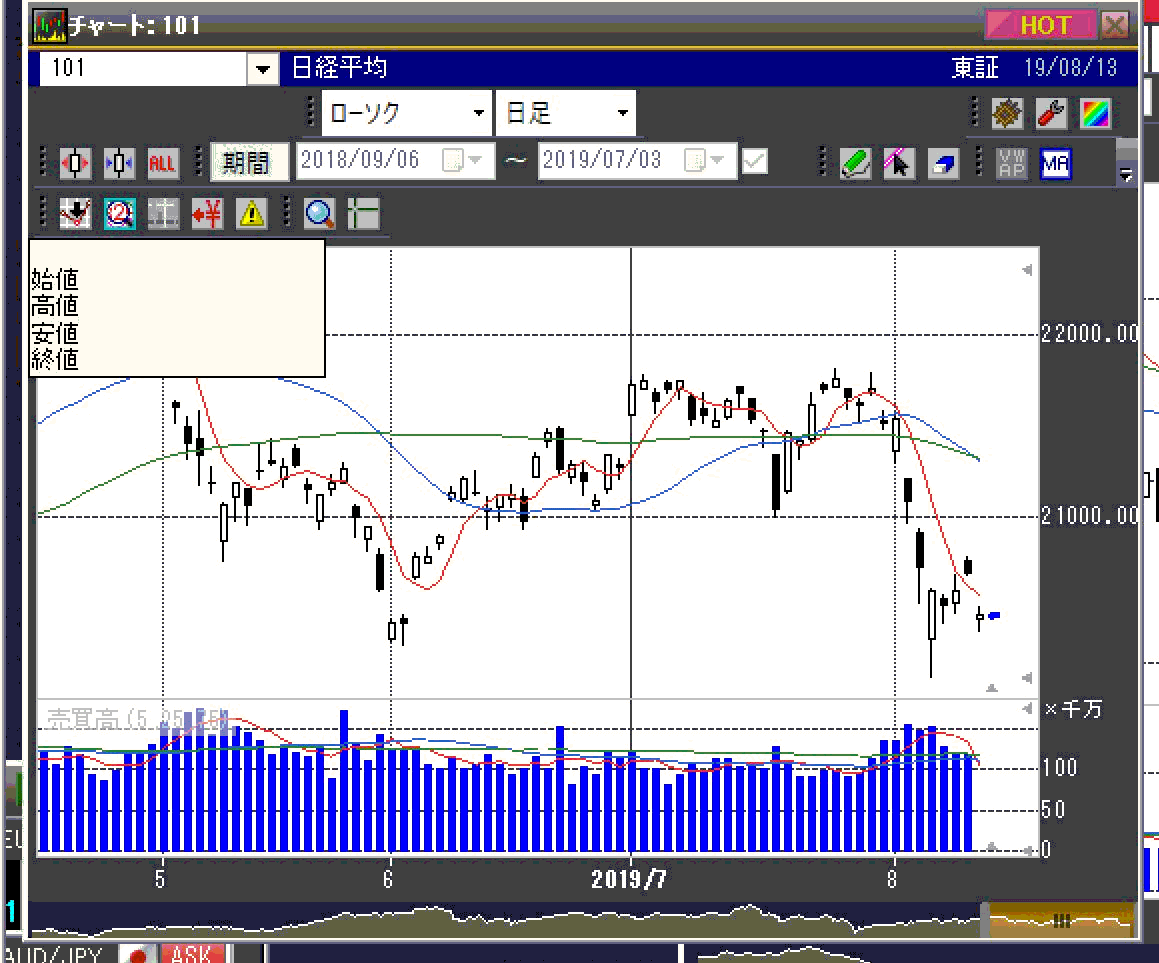Click the stock code input field showing 101
This screenshot has width=1159, height=963.
144,69
